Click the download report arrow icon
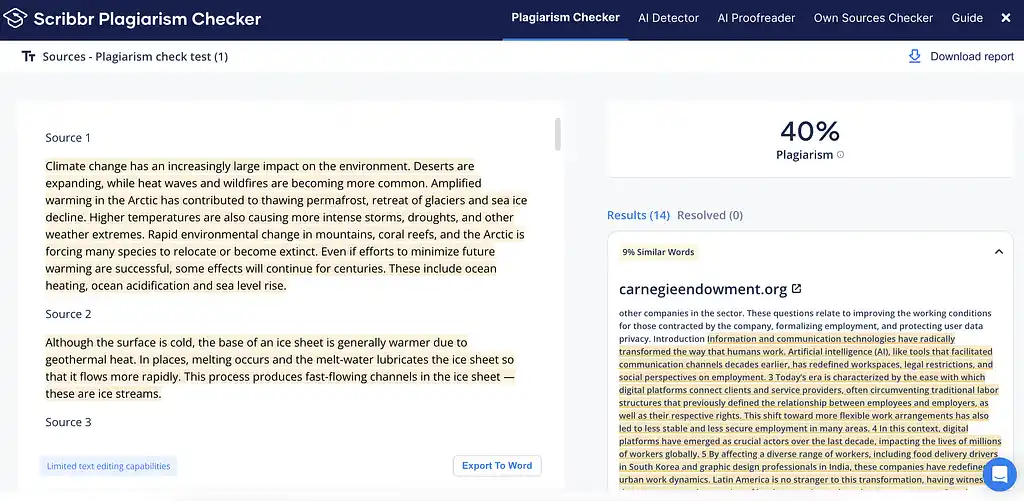Screen dimensions: 1024x501 click(x=914, y=56)
